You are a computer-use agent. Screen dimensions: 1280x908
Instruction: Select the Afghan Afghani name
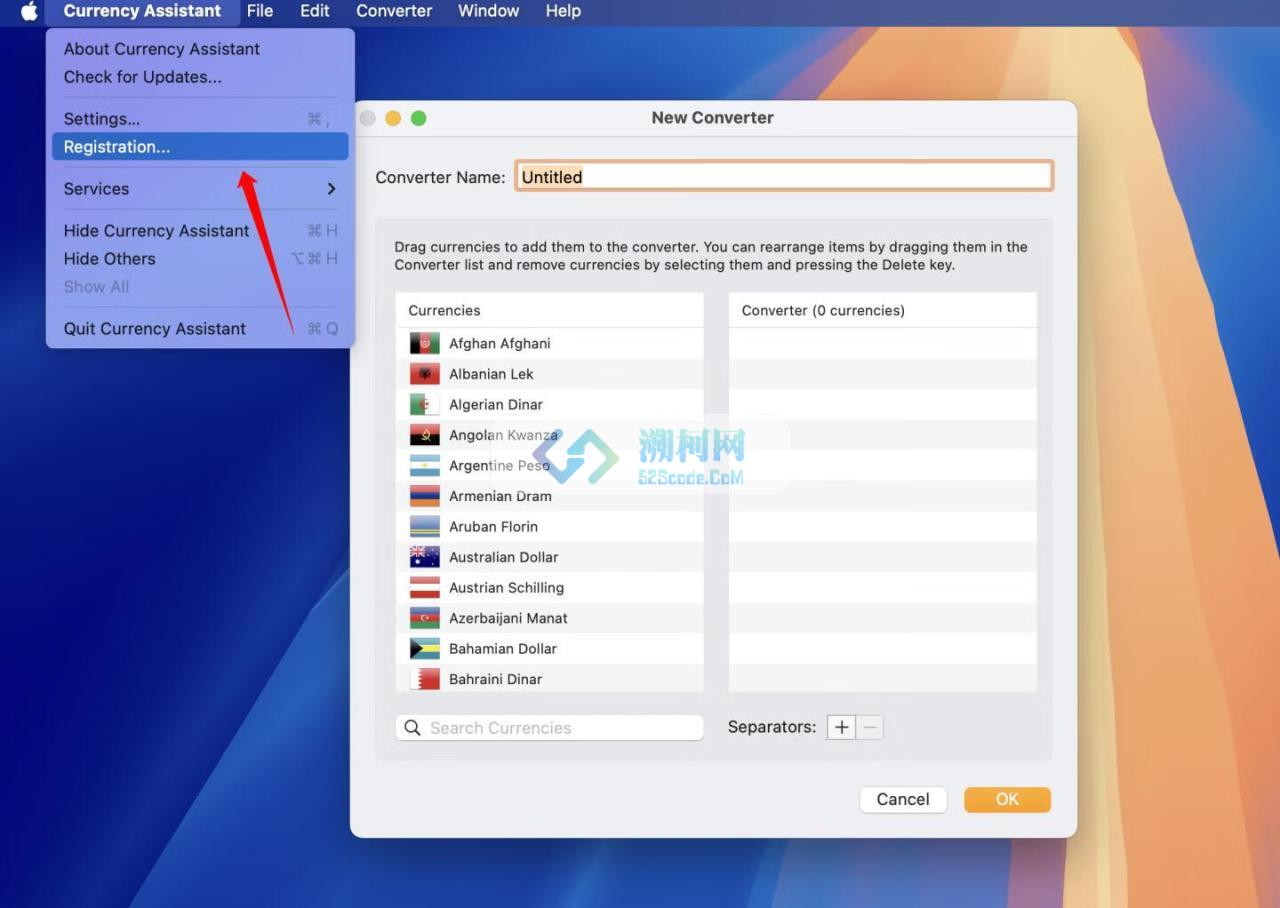(500, 343)
